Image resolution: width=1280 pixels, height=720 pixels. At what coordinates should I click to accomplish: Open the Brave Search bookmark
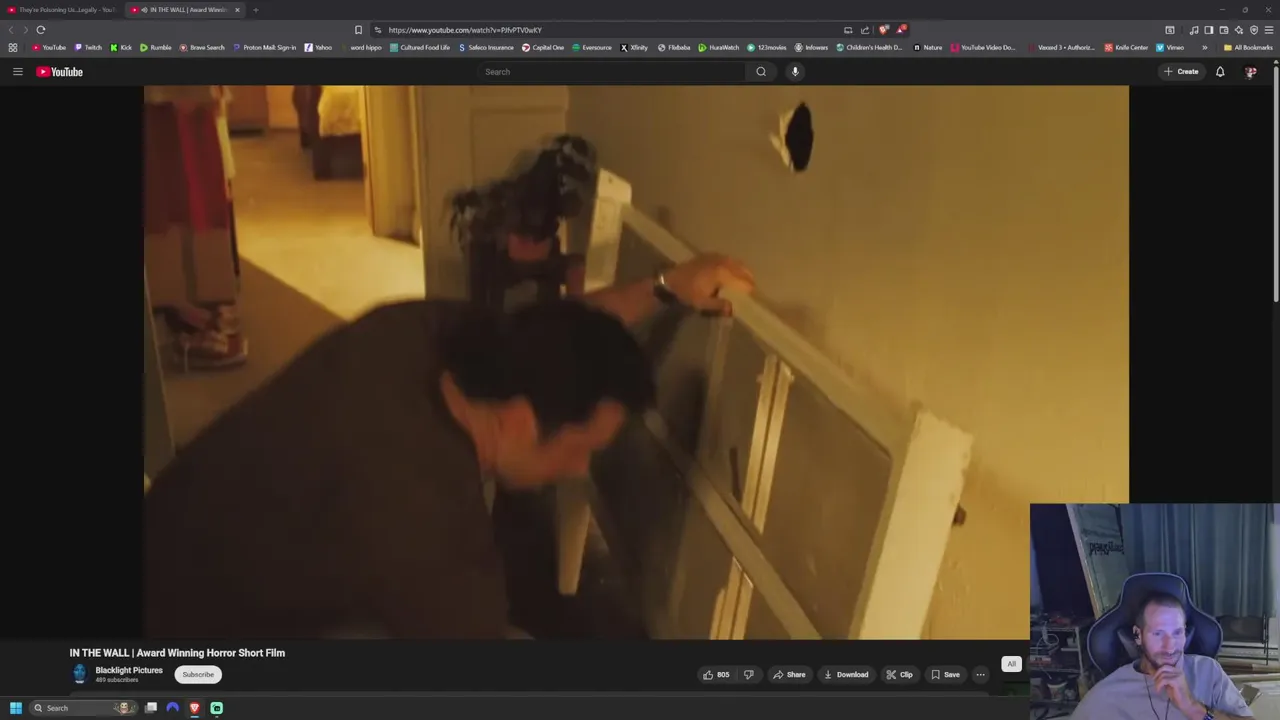click(202, 47)
